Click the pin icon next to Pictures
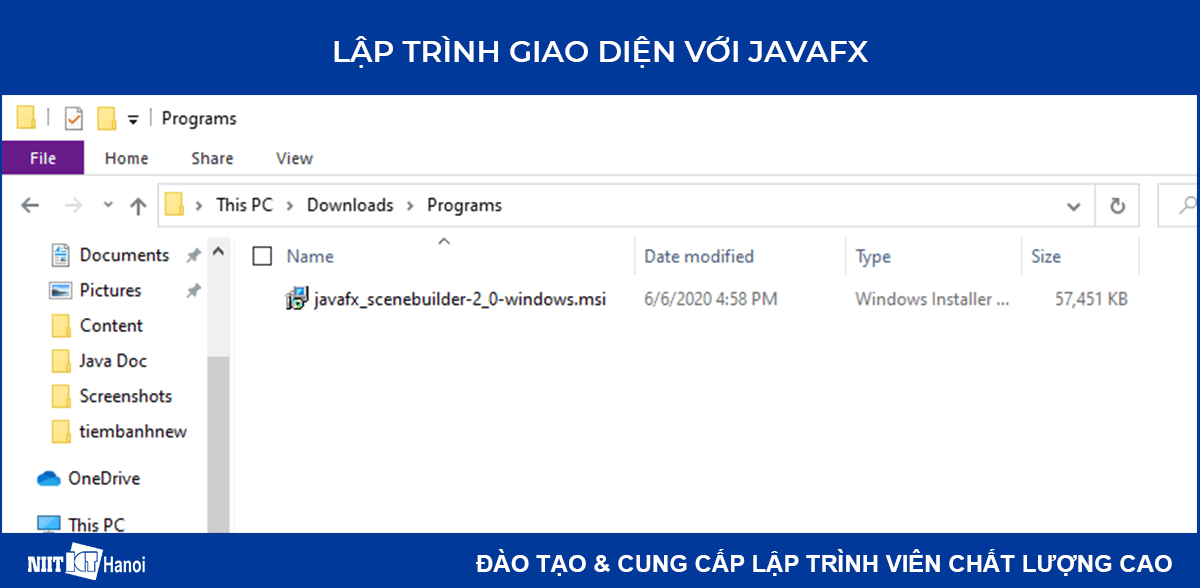1200x588 pixels. pos(193,291)
